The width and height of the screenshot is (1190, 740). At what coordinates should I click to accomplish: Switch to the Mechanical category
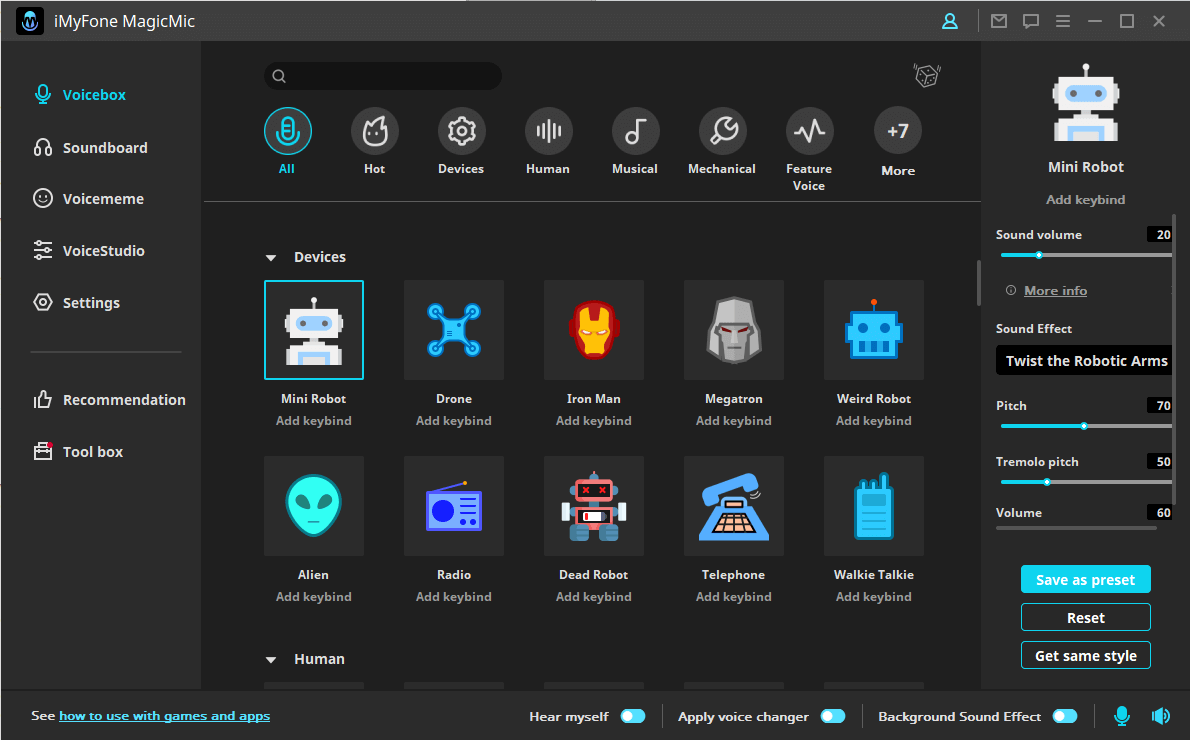[x=722, y=142]
